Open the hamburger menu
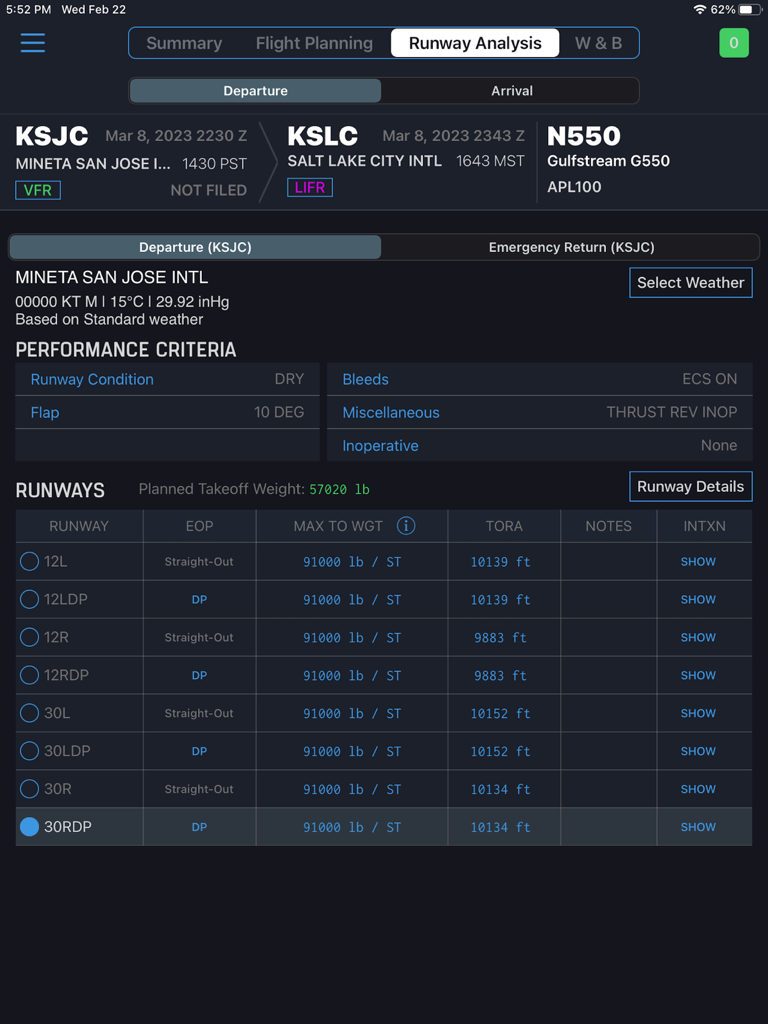Image resolution: width=768 pixels, height=1024 pixels. pyautogui.click(x=33, y=43)
